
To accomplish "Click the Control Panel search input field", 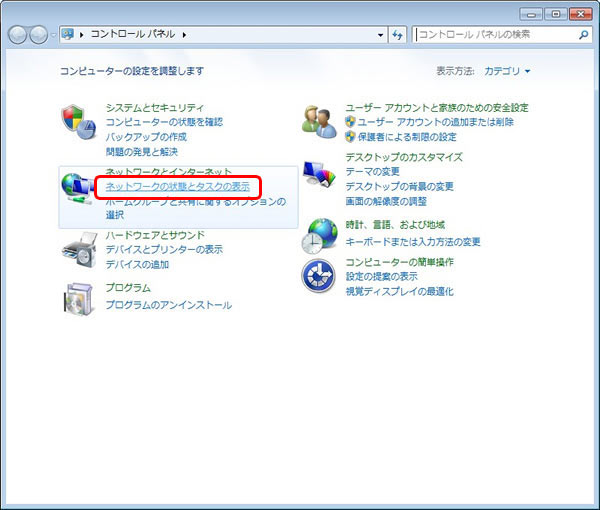I will 495,35.
